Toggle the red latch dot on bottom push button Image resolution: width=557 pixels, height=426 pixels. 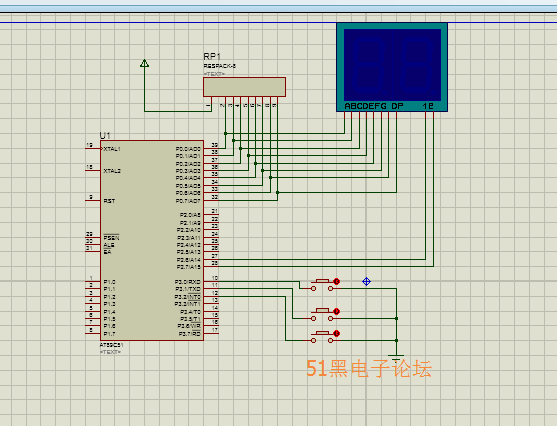point(337,333)
